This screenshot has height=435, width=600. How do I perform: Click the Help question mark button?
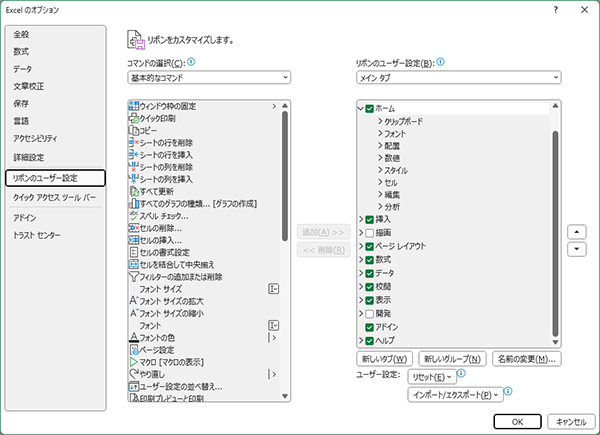pyautogui.click(x=556, y=10)
